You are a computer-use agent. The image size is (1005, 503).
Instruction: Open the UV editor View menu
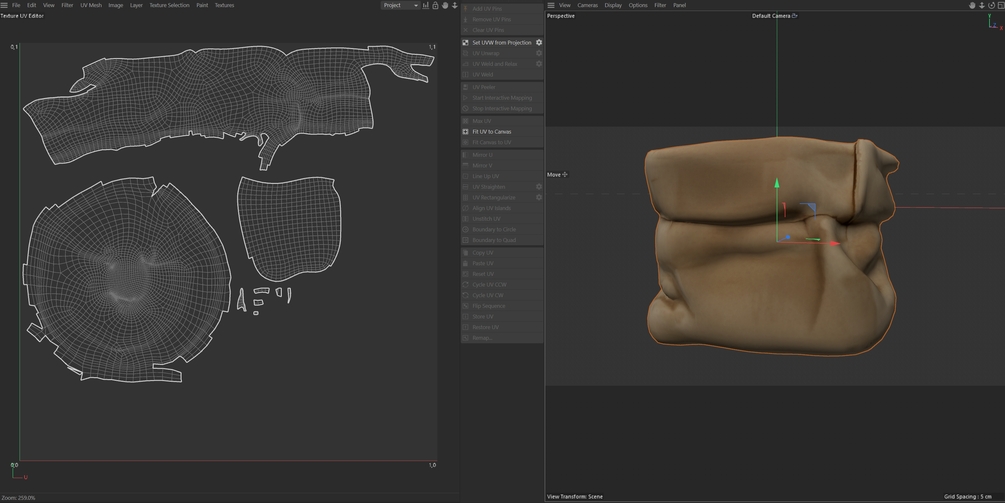click(x=49, y=5)
